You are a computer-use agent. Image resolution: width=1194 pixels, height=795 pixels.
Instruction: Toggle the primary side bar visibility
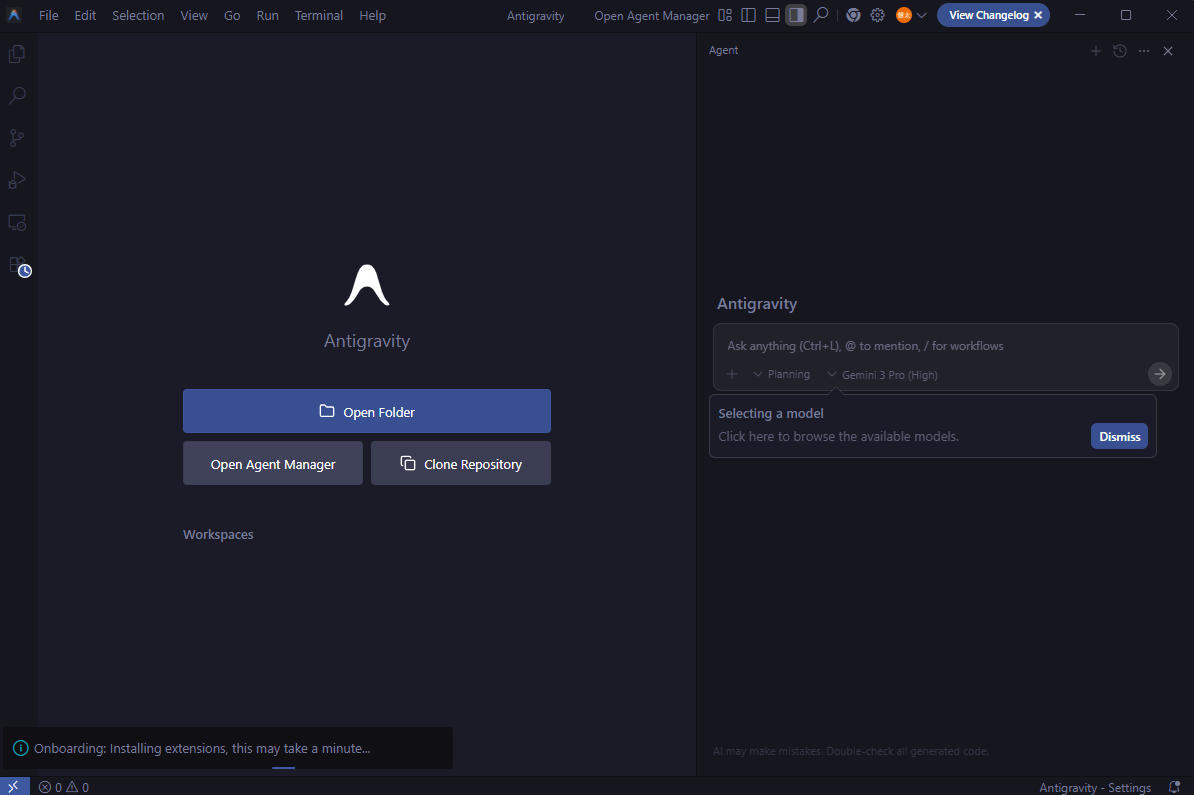pyautogui.click(x=748, y=15)
